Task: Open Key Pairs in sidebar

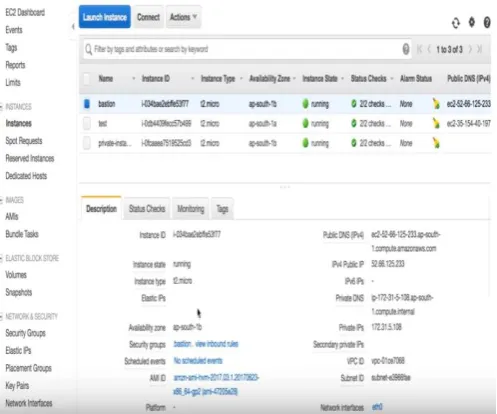Action: point(17,386)
